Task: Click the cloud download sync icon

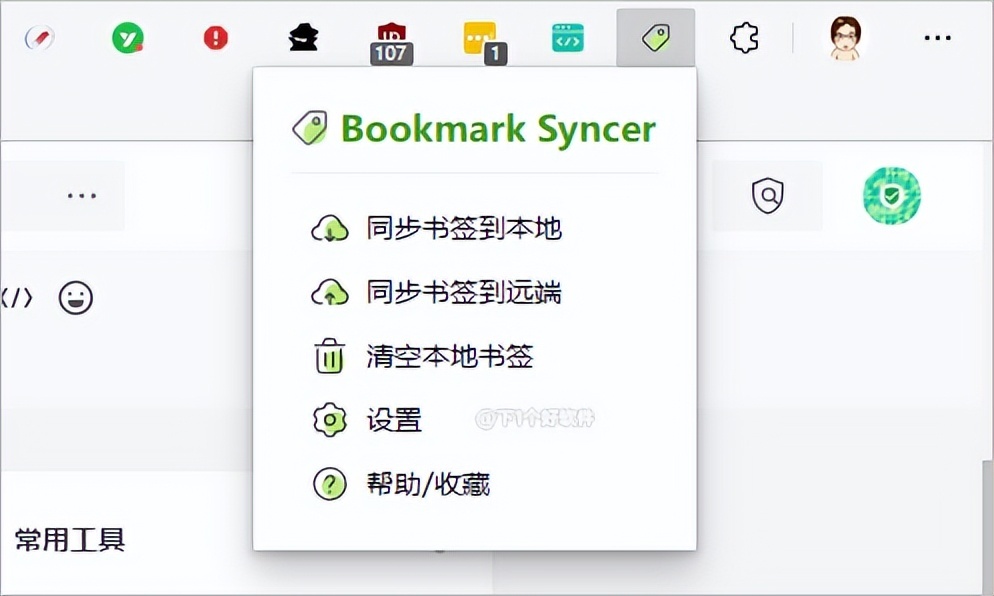Action: click(x=330, y=229)
